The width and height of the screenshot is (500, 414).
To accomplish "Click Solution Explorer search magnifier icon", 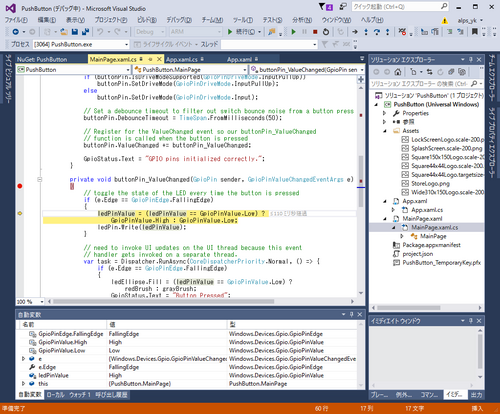I will (474, 83).
